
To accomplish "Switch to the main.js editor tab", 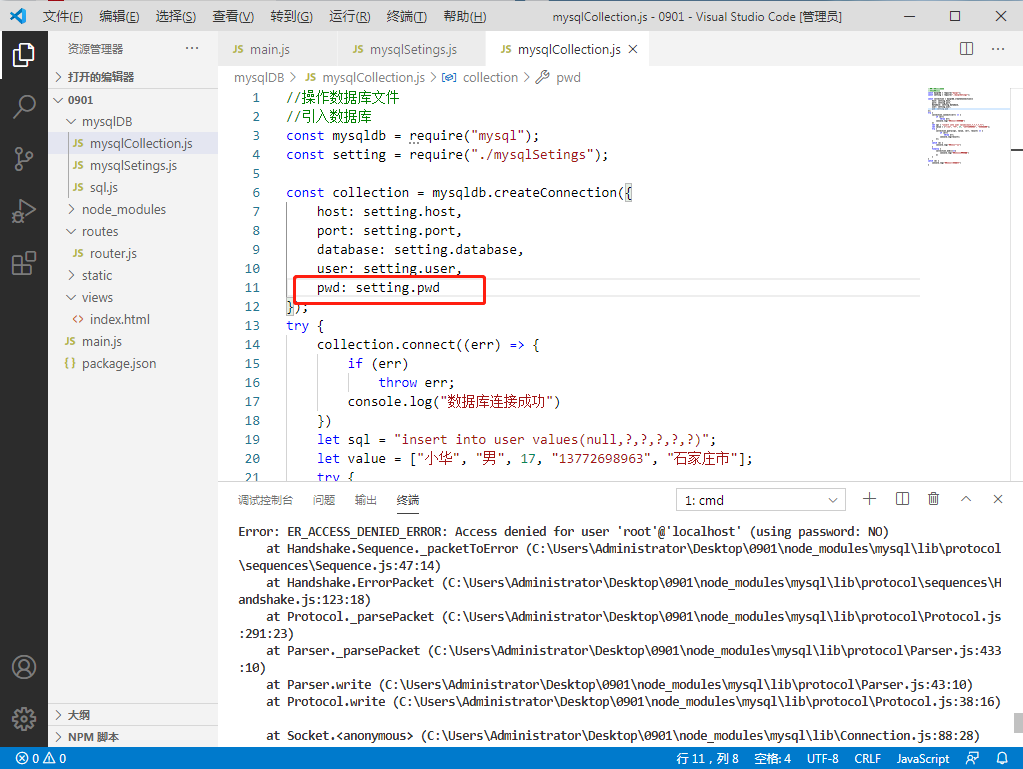I will (277, 50).
